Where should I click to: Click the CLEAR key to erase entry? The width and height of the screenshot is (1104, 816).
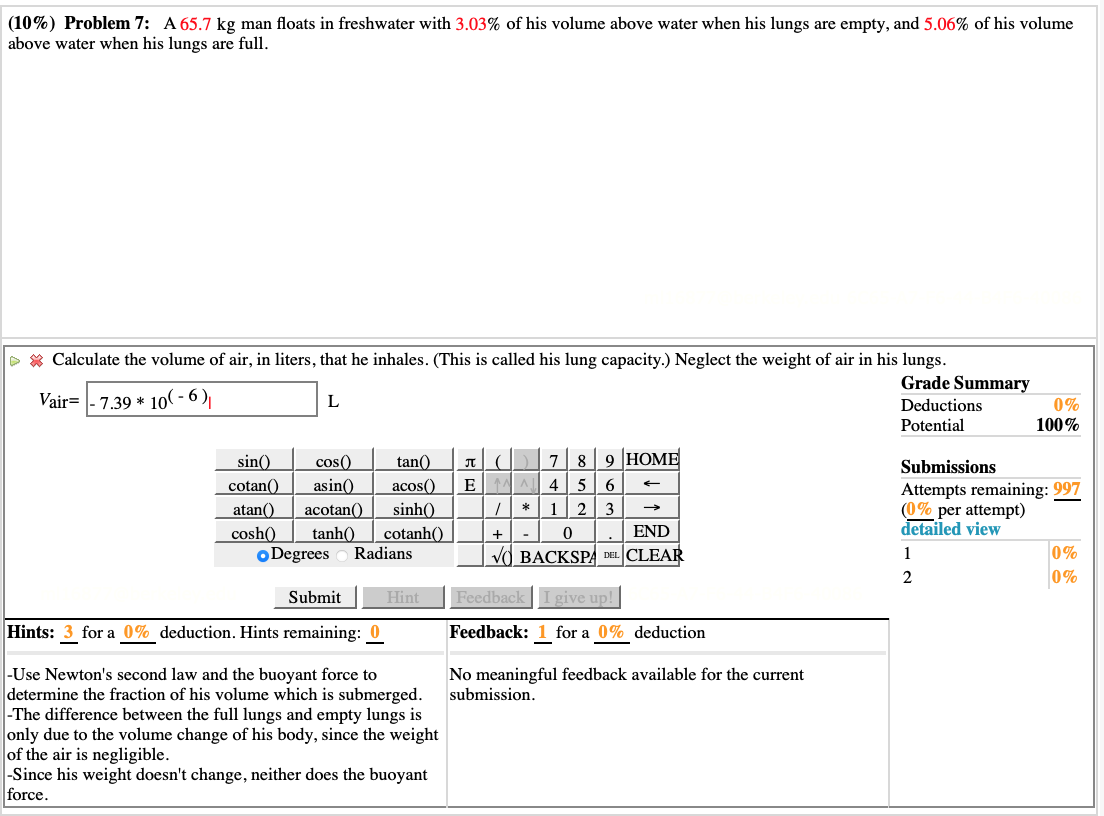pos(657,554)
